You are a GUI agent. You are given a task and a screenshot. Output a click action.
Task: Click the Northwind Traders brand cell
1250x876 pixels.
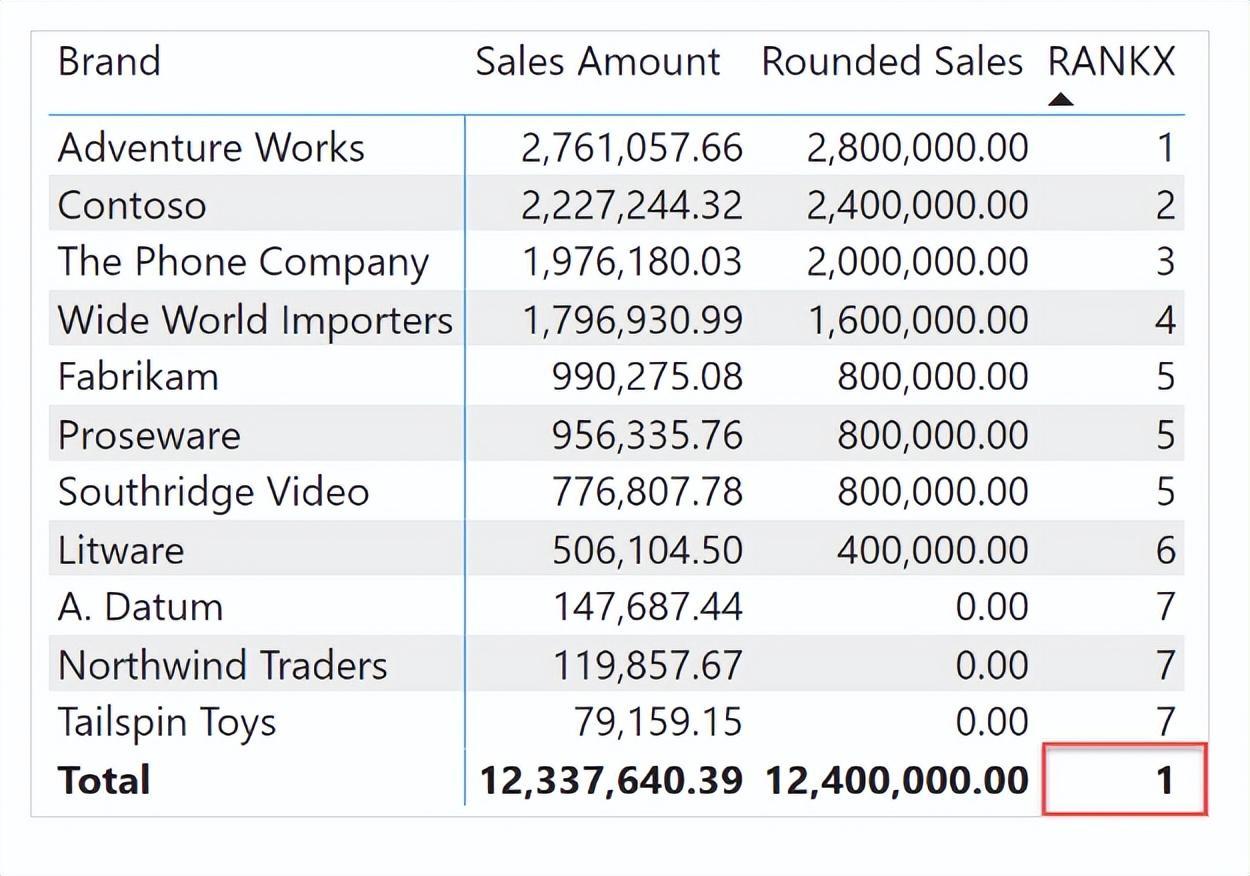tap(222, 665)
